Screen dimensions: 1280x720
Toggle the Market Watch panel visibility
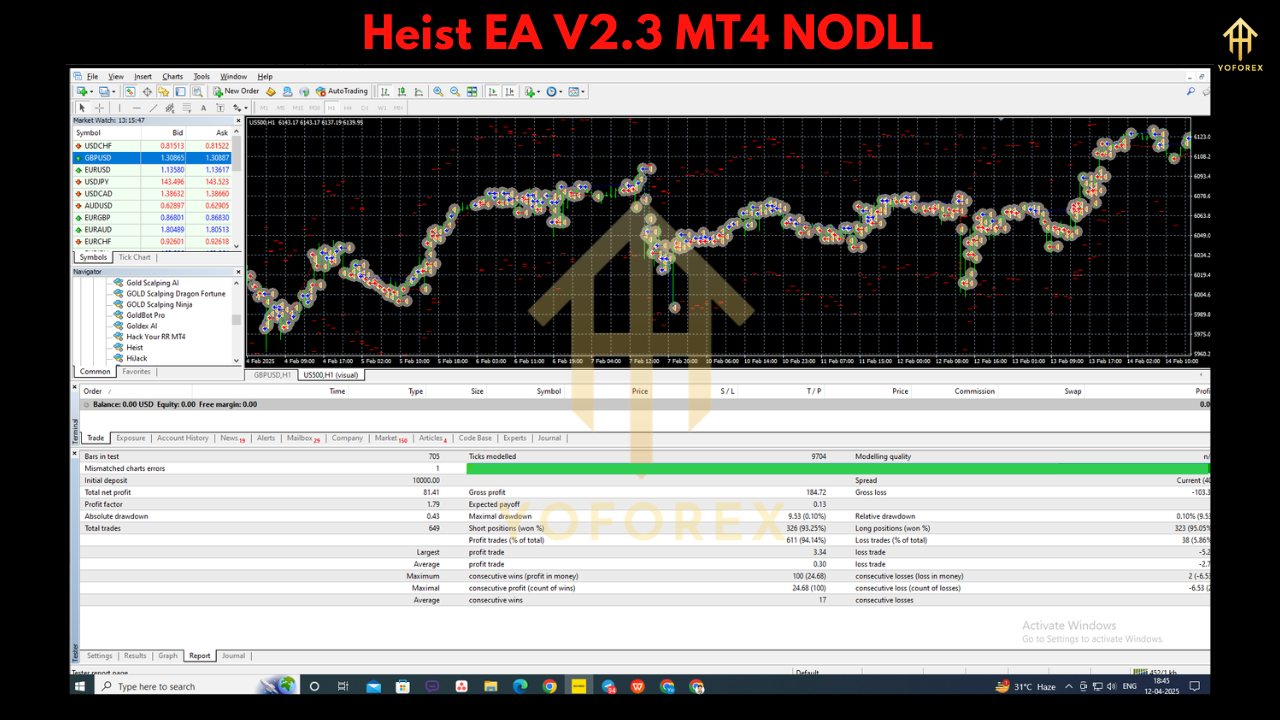click(132, 91)
